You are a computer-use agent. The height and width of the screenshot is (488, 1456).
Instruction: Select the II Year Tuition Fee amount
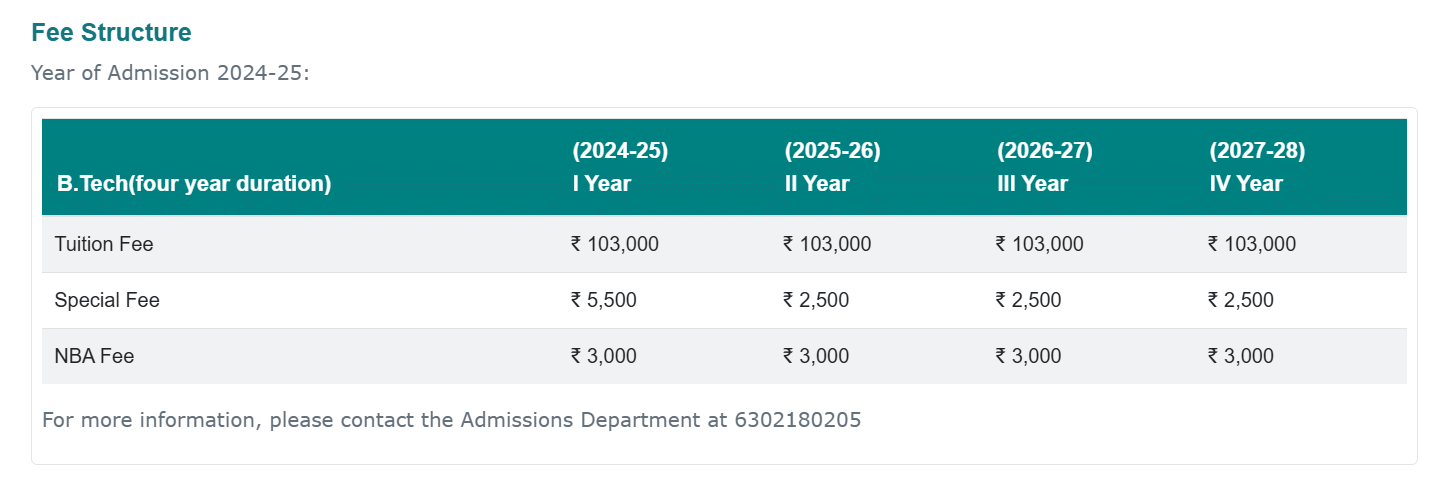tap(827, 244)
